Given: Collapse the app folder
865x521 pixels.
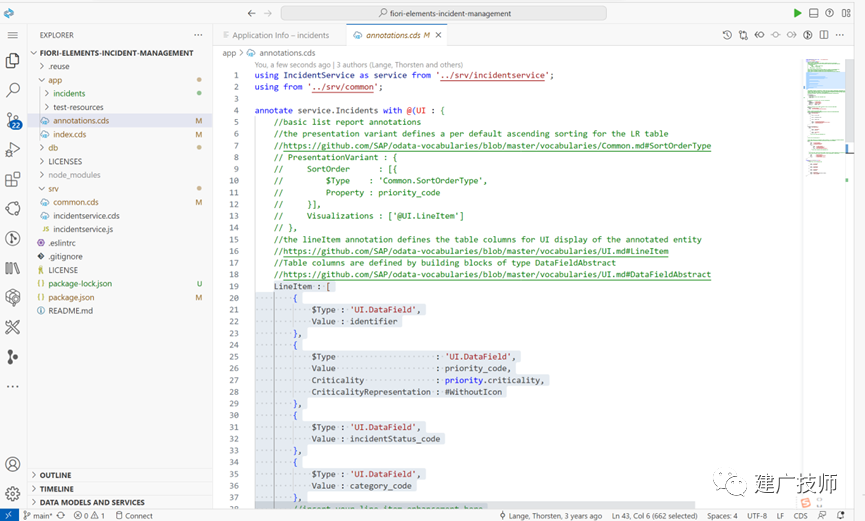Looking at the screenshot, I should [x=55, y=80].
